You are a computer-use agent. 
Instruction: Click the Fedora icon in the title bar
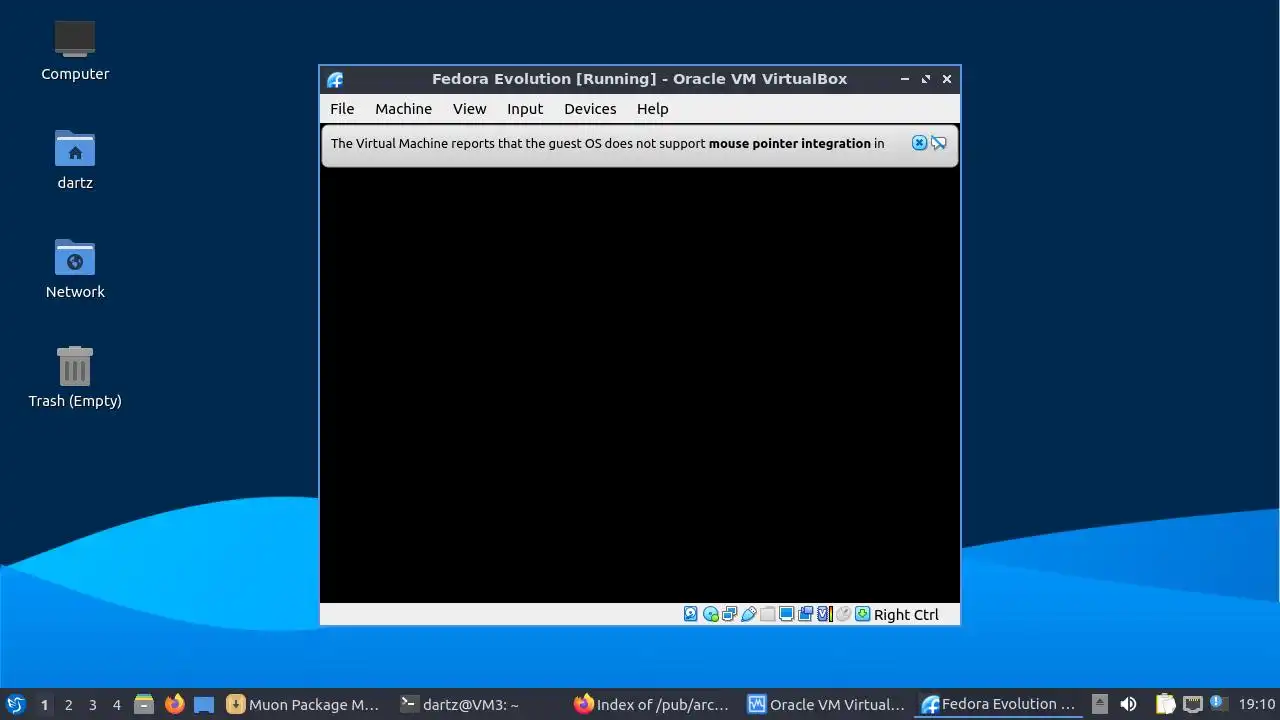[x=335, y=79]
